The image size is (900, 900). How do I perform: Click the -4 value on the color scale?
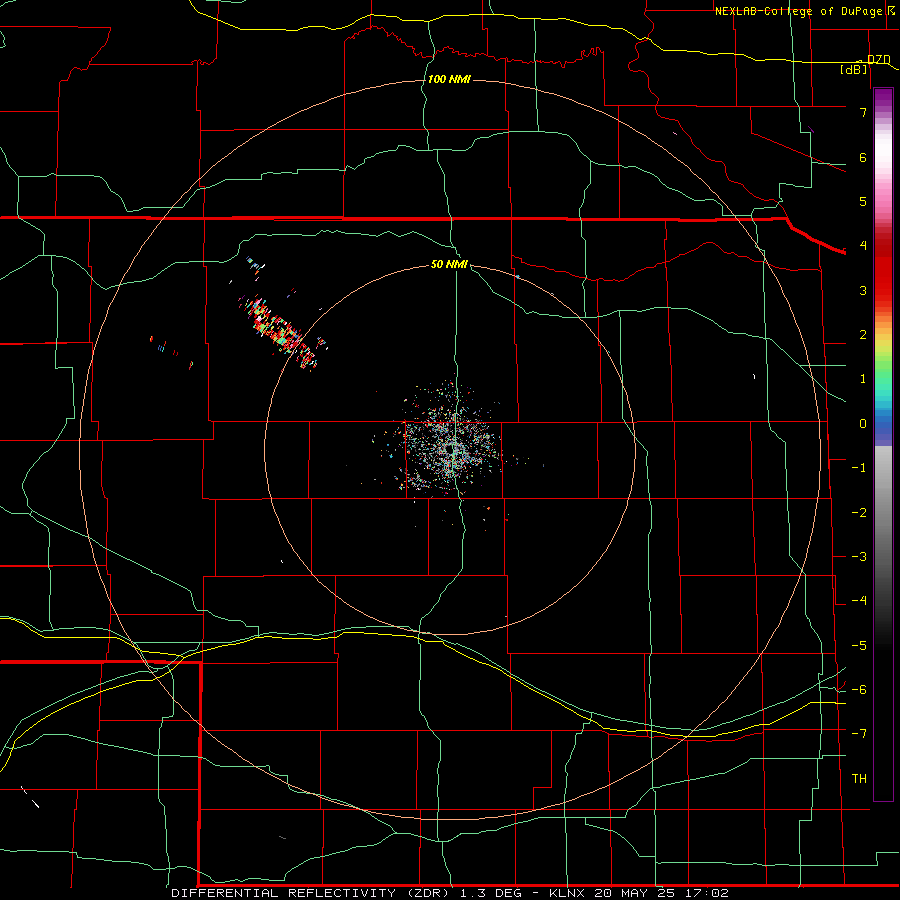859,601
